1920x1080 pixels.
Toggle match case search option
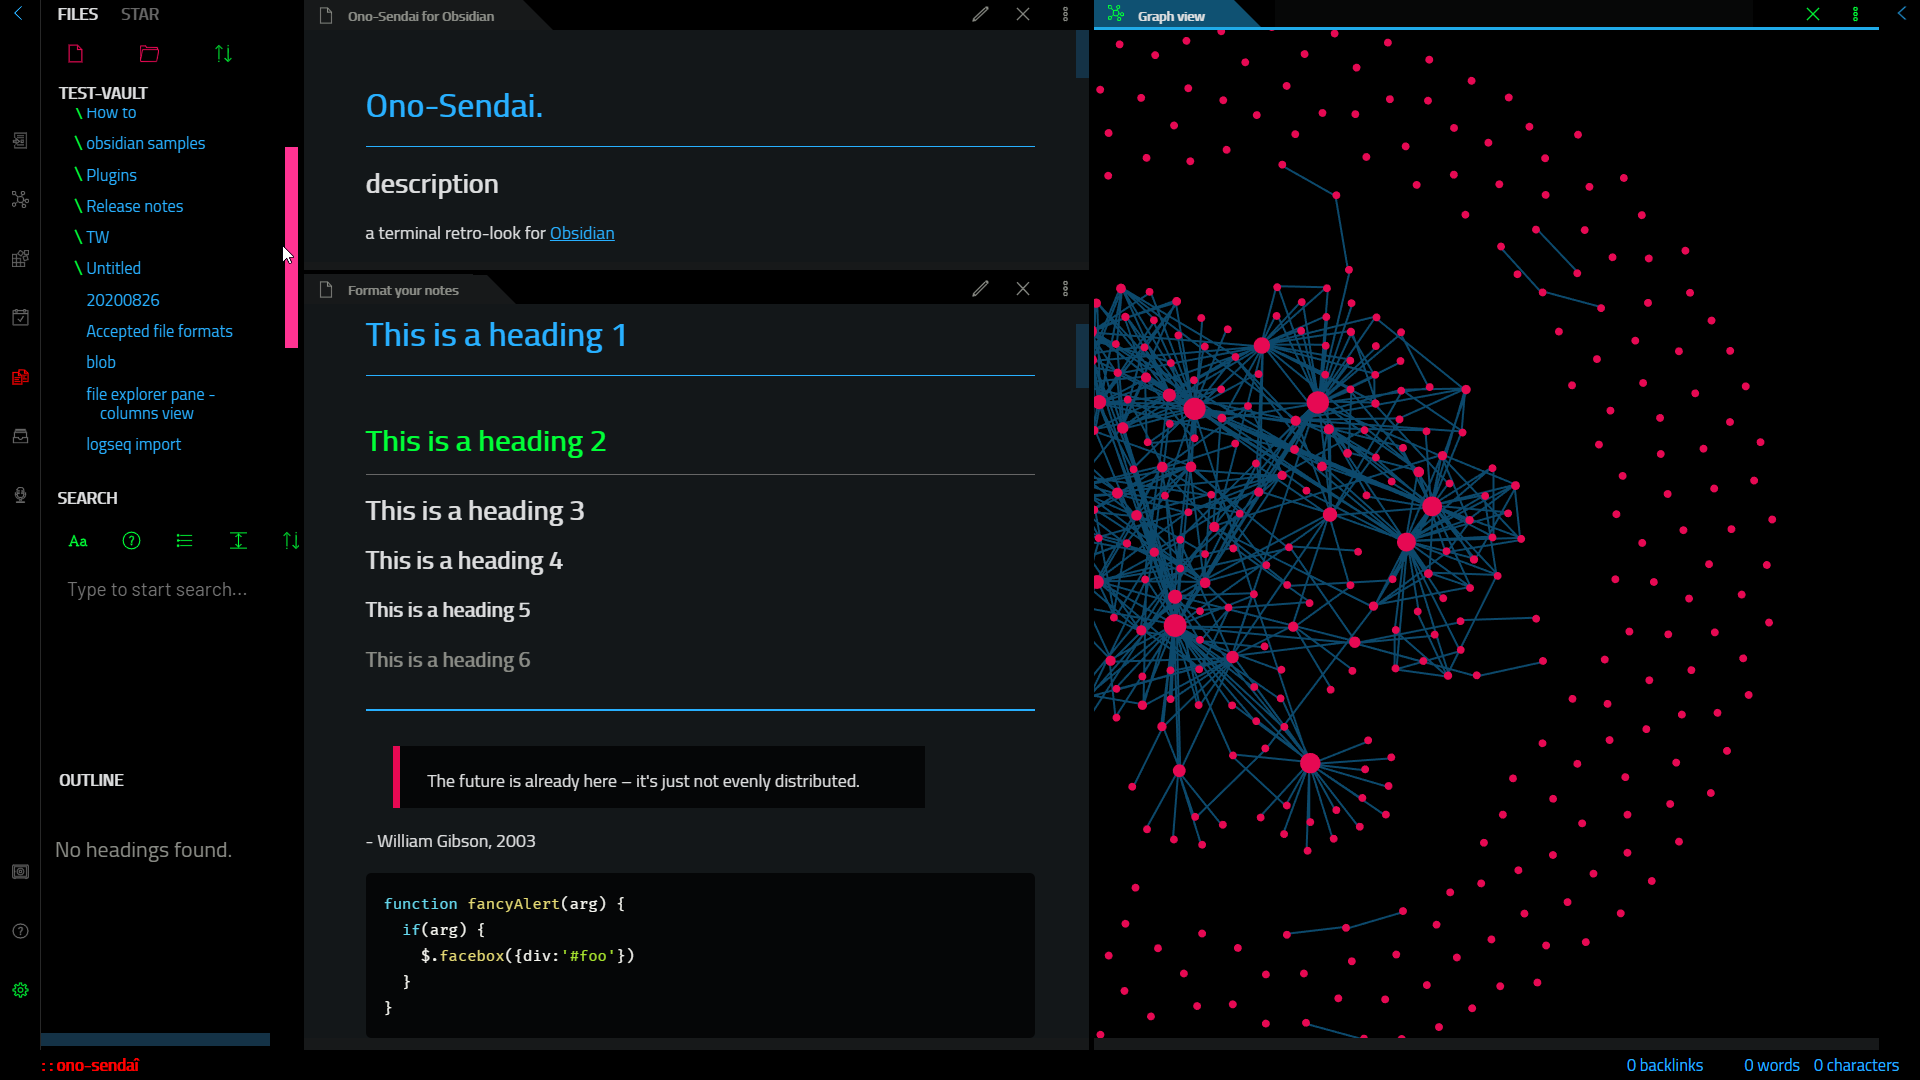(x=79, y=541)
